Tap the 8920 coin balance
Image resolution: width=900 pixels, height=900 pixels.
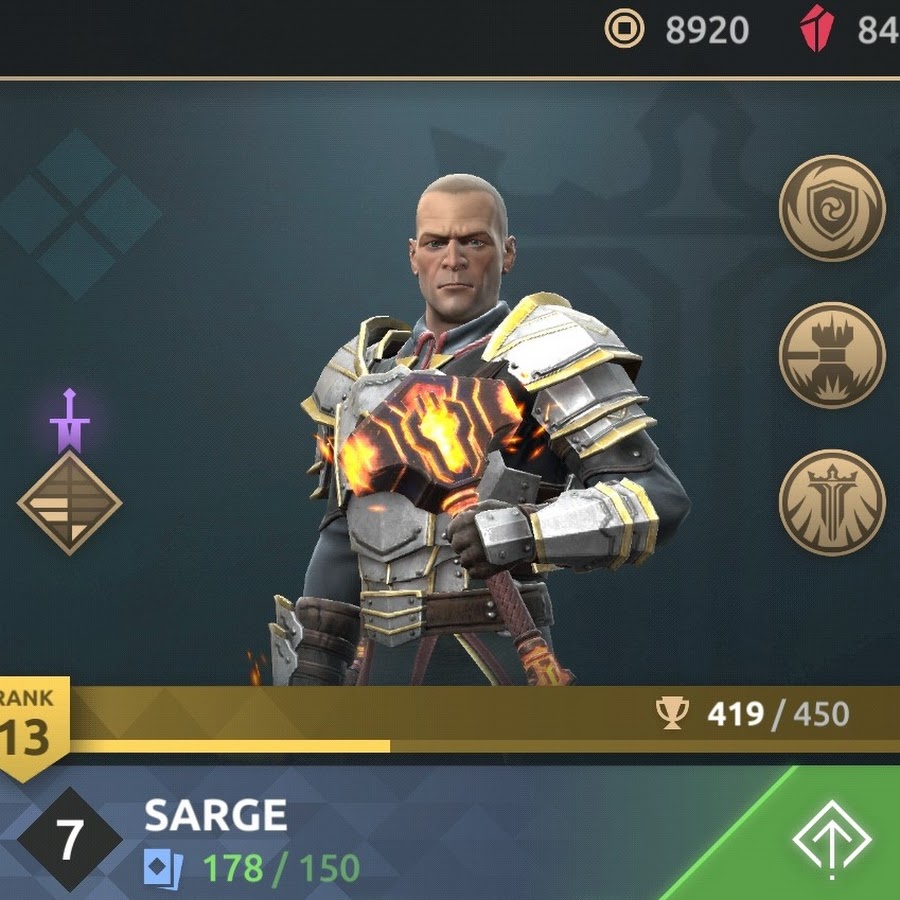(707, 30)
